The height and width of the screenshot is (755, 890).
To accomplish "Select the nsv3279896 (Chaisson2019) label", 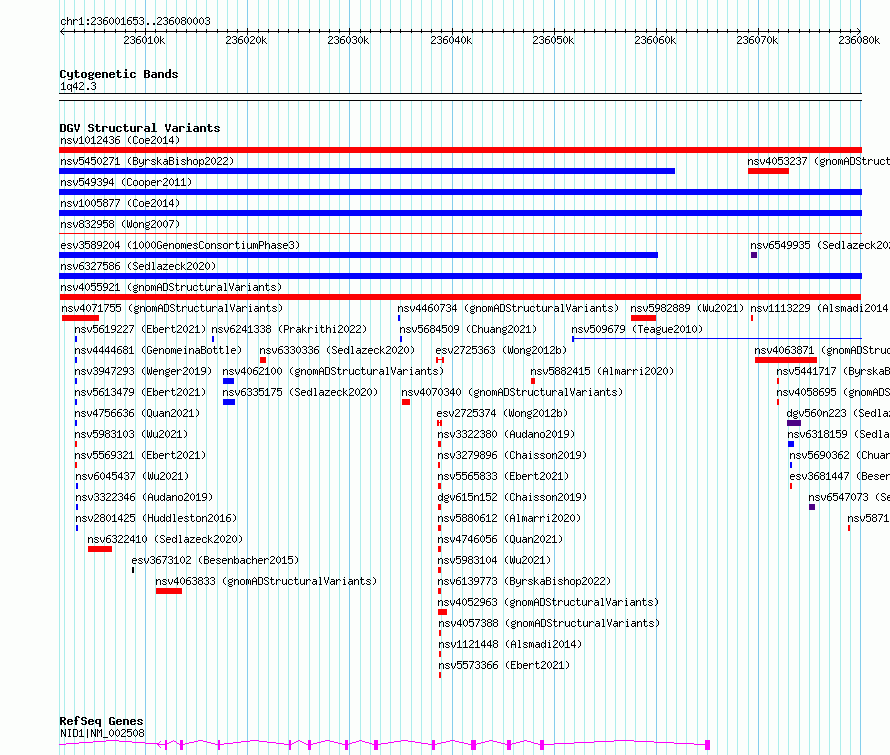I will tap(512, 455).
